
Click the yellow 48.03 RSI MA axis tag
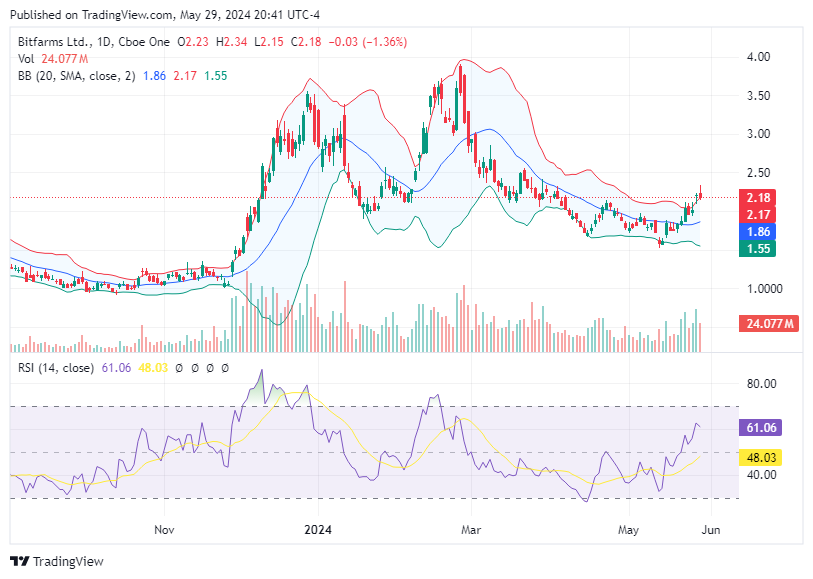[x=761, y=458]
